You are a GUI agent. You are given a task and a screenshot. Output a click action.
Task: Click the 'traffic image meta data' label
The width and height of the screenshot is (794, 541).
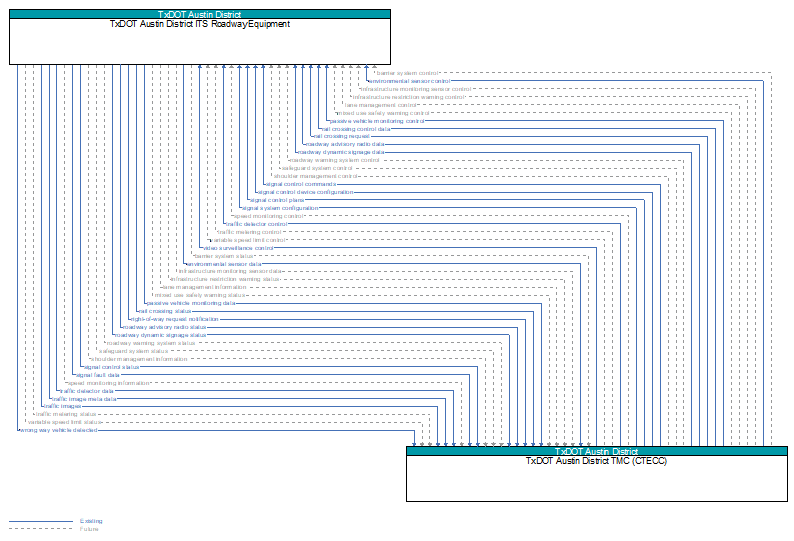pyautogui.click(x=84, y=399)
